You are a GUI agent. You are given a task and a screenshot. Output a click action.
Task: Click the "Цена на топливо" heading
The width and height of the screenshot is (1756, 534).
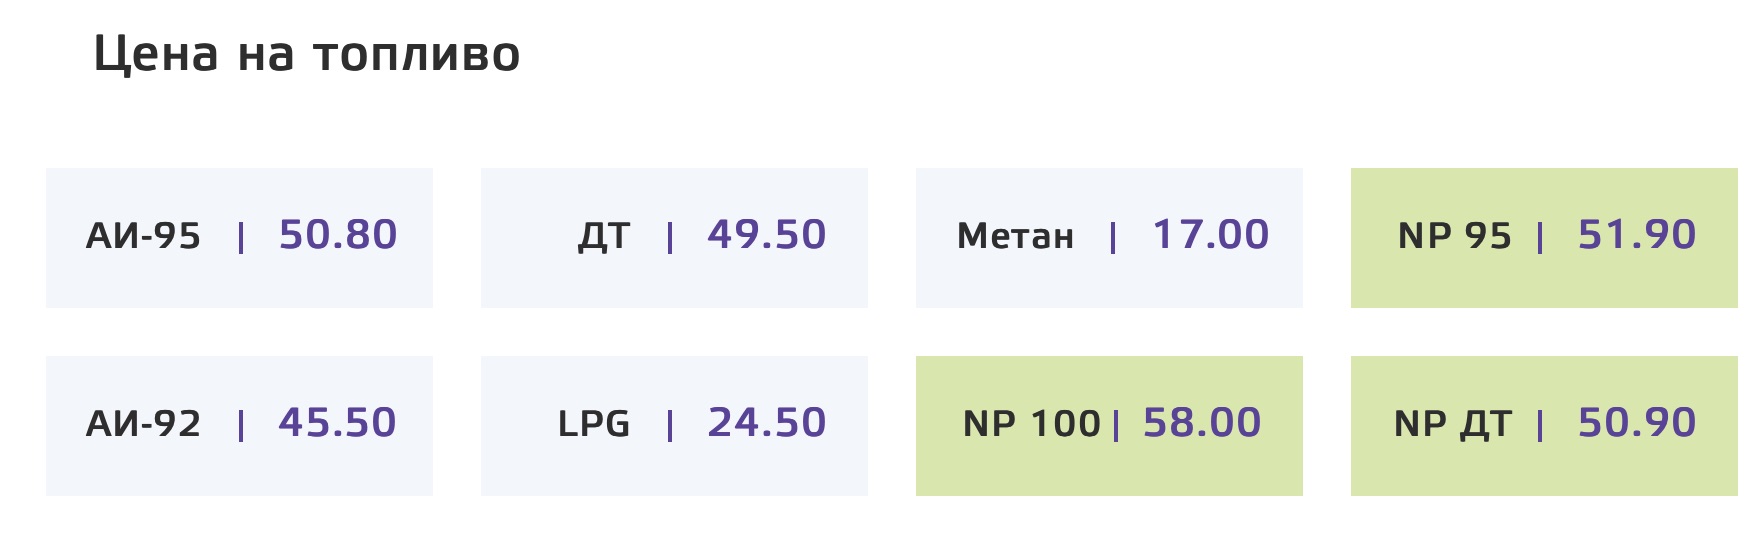click(x=307, y=54)
